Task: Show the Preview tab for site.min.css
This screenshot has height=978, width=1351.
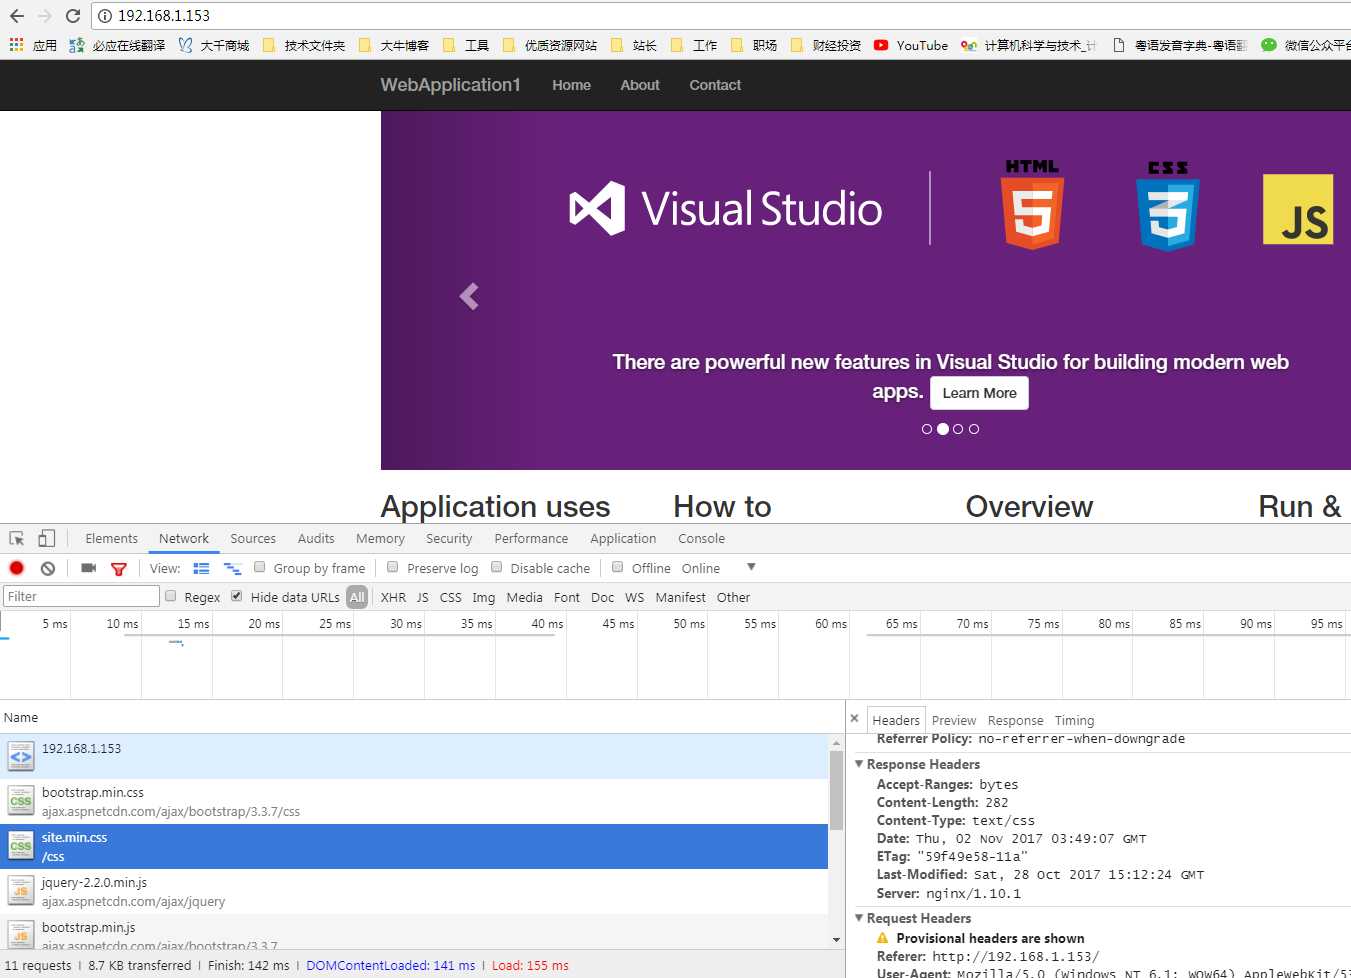Action: [954, 720]
